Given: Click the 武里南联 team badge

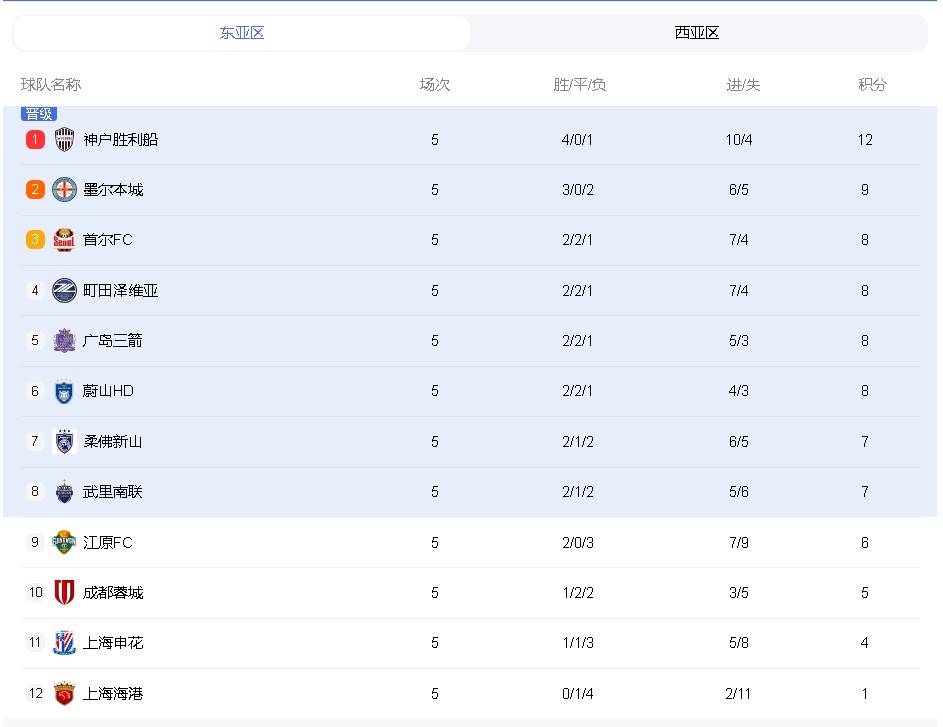Looking at the screenshot, I should click(65, 492).
